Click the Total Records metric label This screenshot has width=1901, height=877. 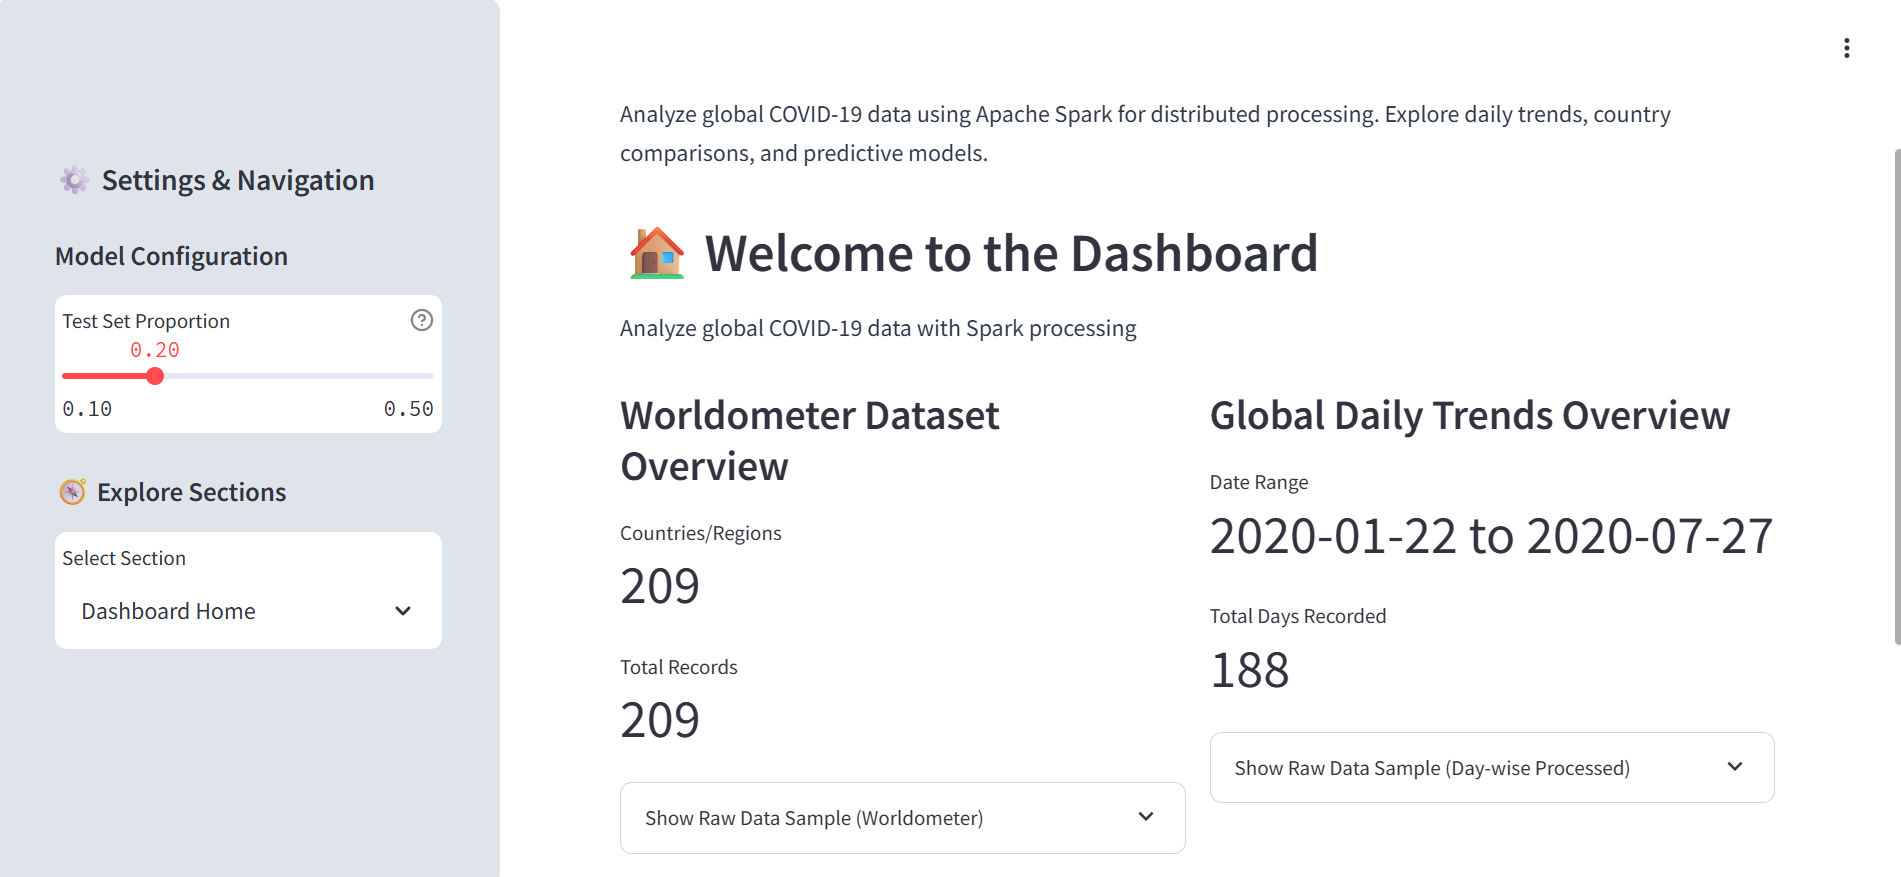[x=679, y=667]
